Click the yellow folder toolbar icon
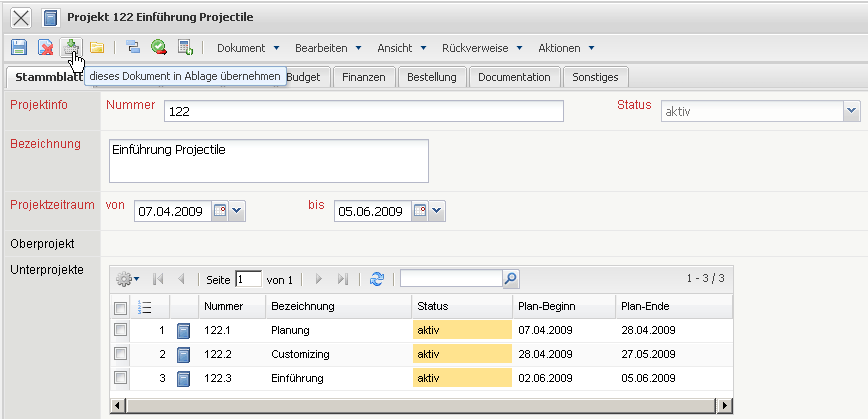Viewport: 868px width, 419px height. coord(97,47)
